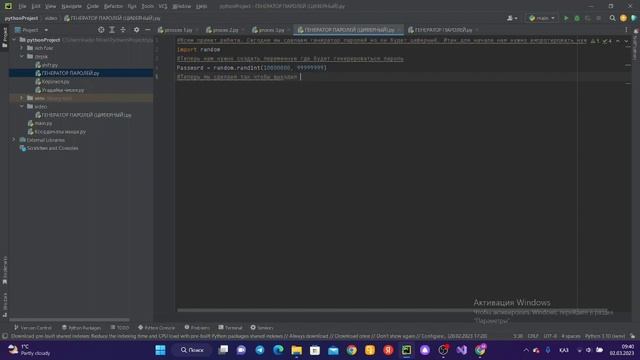640x360 pixels.
Task: Select Угадайка число.py file
Action: (60, 90)
